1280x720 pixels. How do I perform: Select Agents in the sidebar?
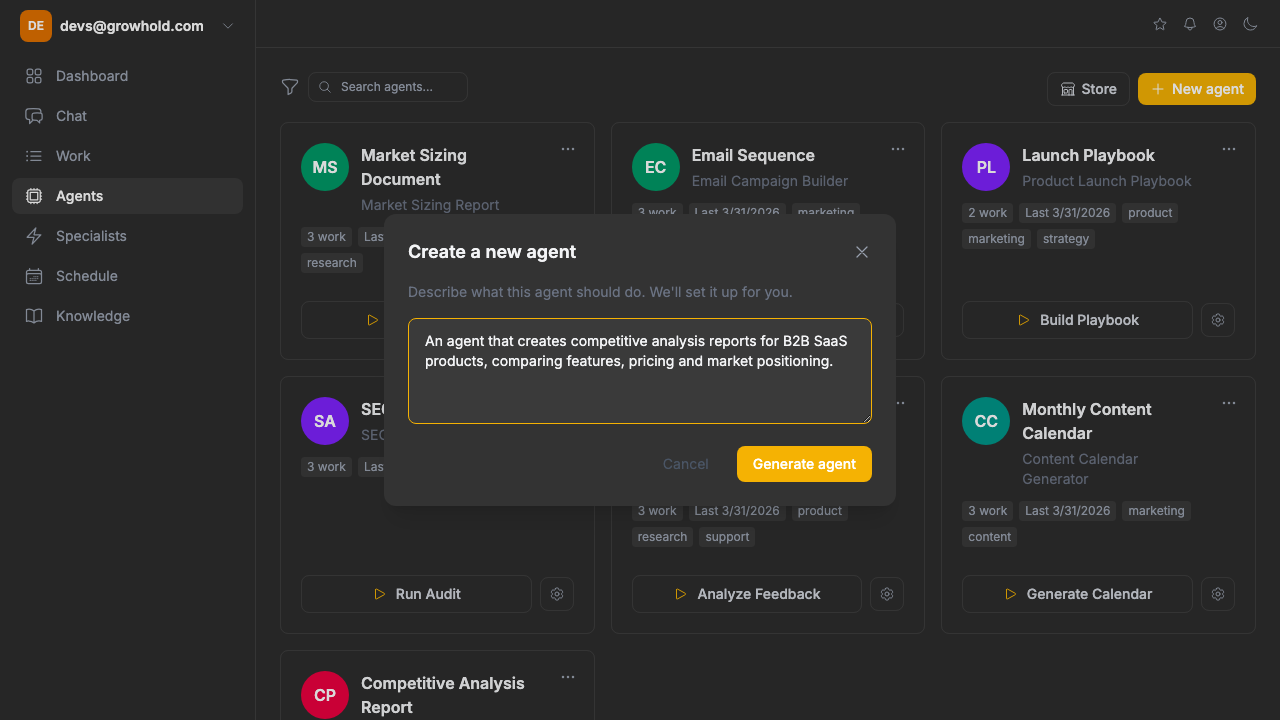click(35, 196)
